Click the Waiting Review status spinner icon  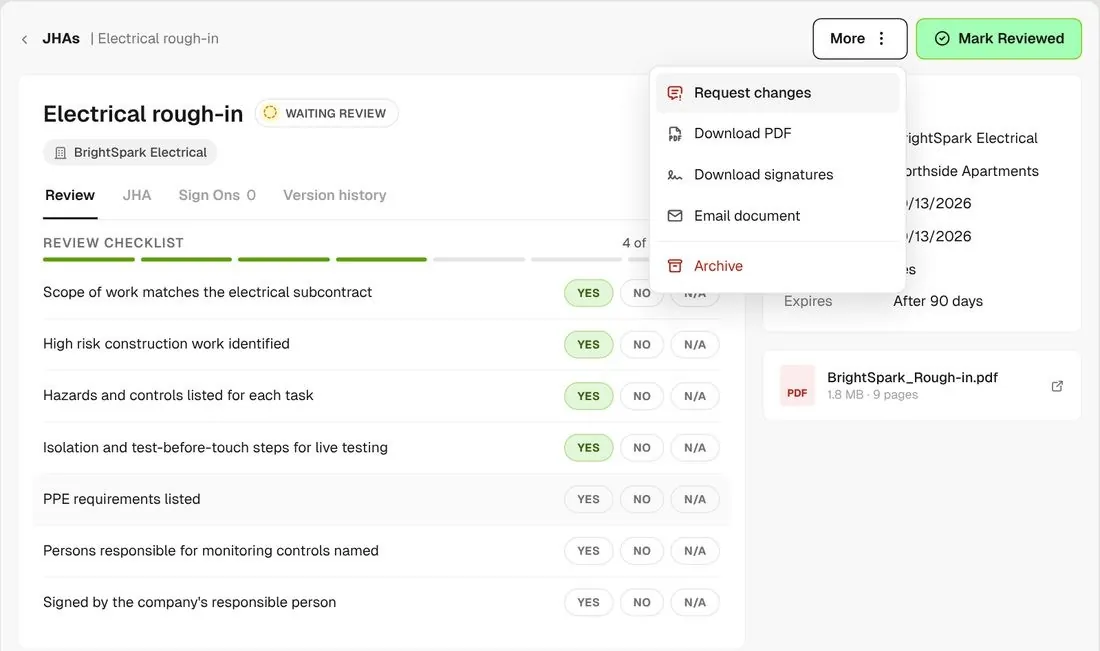point(270,113)
